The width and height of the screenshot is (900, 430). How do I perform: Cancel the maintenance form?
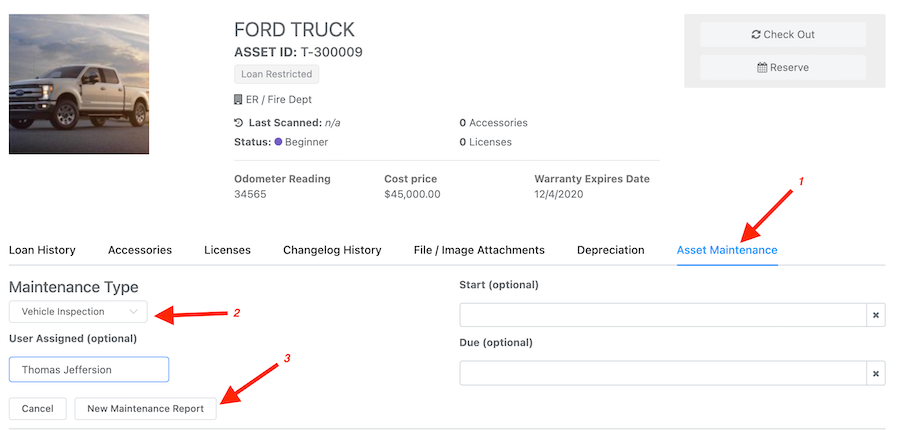point(38,408)
